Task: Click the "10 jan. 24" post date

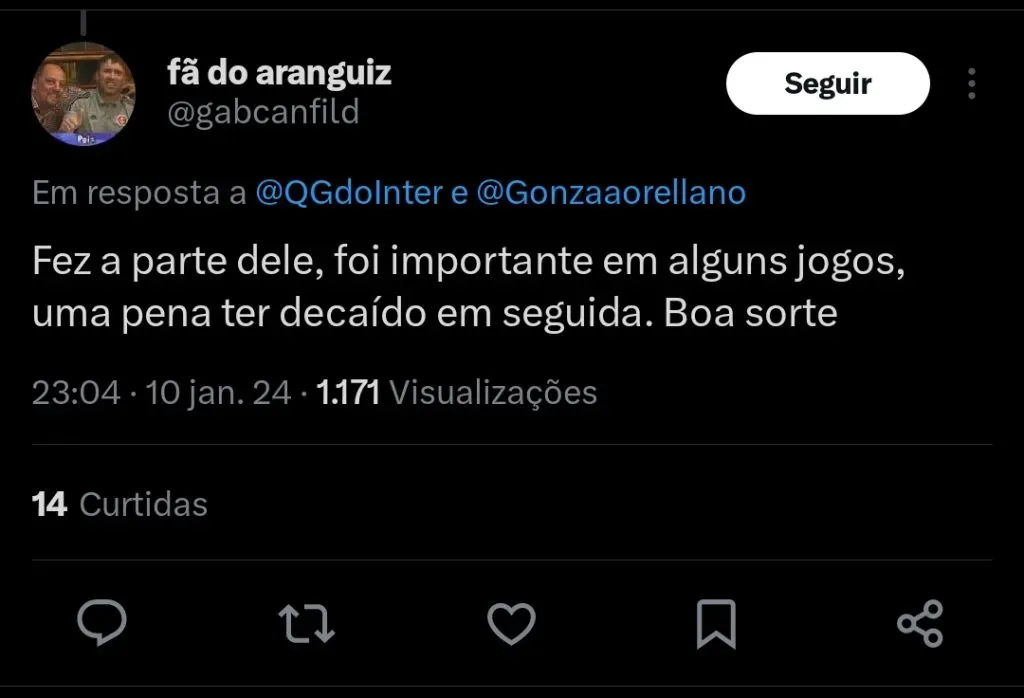Action: (x=218, y=393)
